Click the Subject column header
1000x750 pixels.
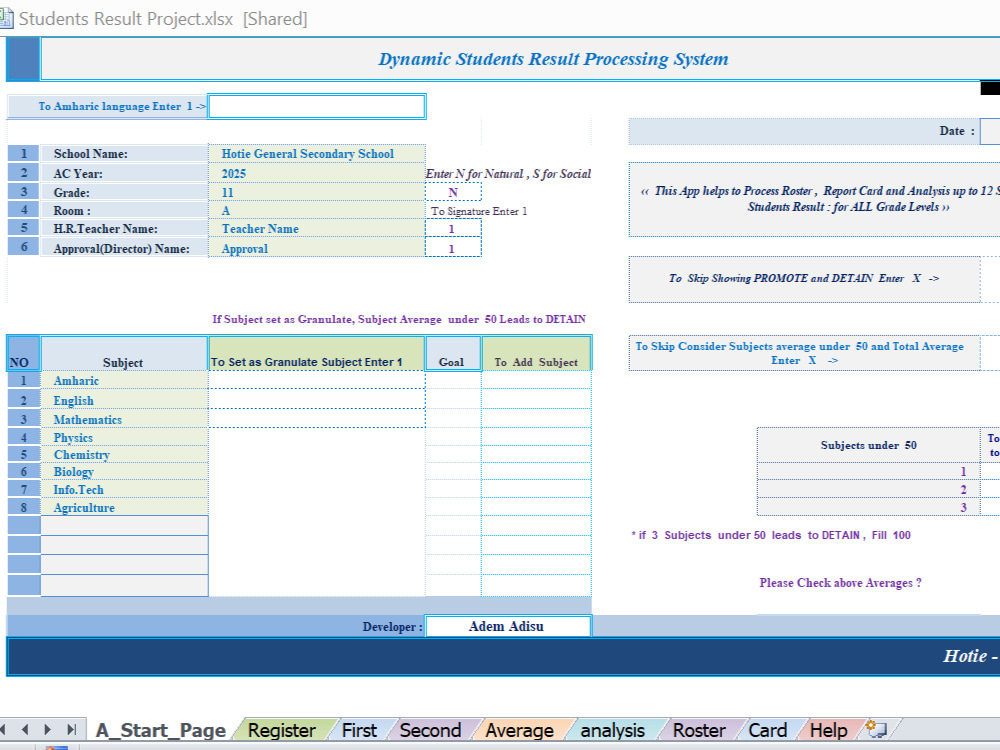pyautogui.click(x=124, y=353)
